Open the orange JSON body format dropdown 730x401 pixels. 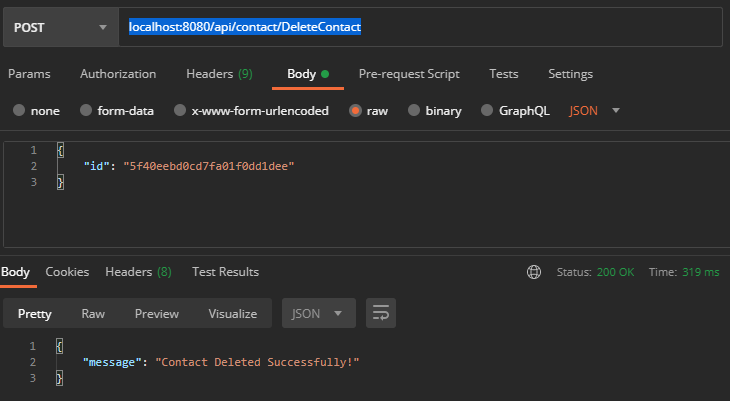tap(595, 111)
